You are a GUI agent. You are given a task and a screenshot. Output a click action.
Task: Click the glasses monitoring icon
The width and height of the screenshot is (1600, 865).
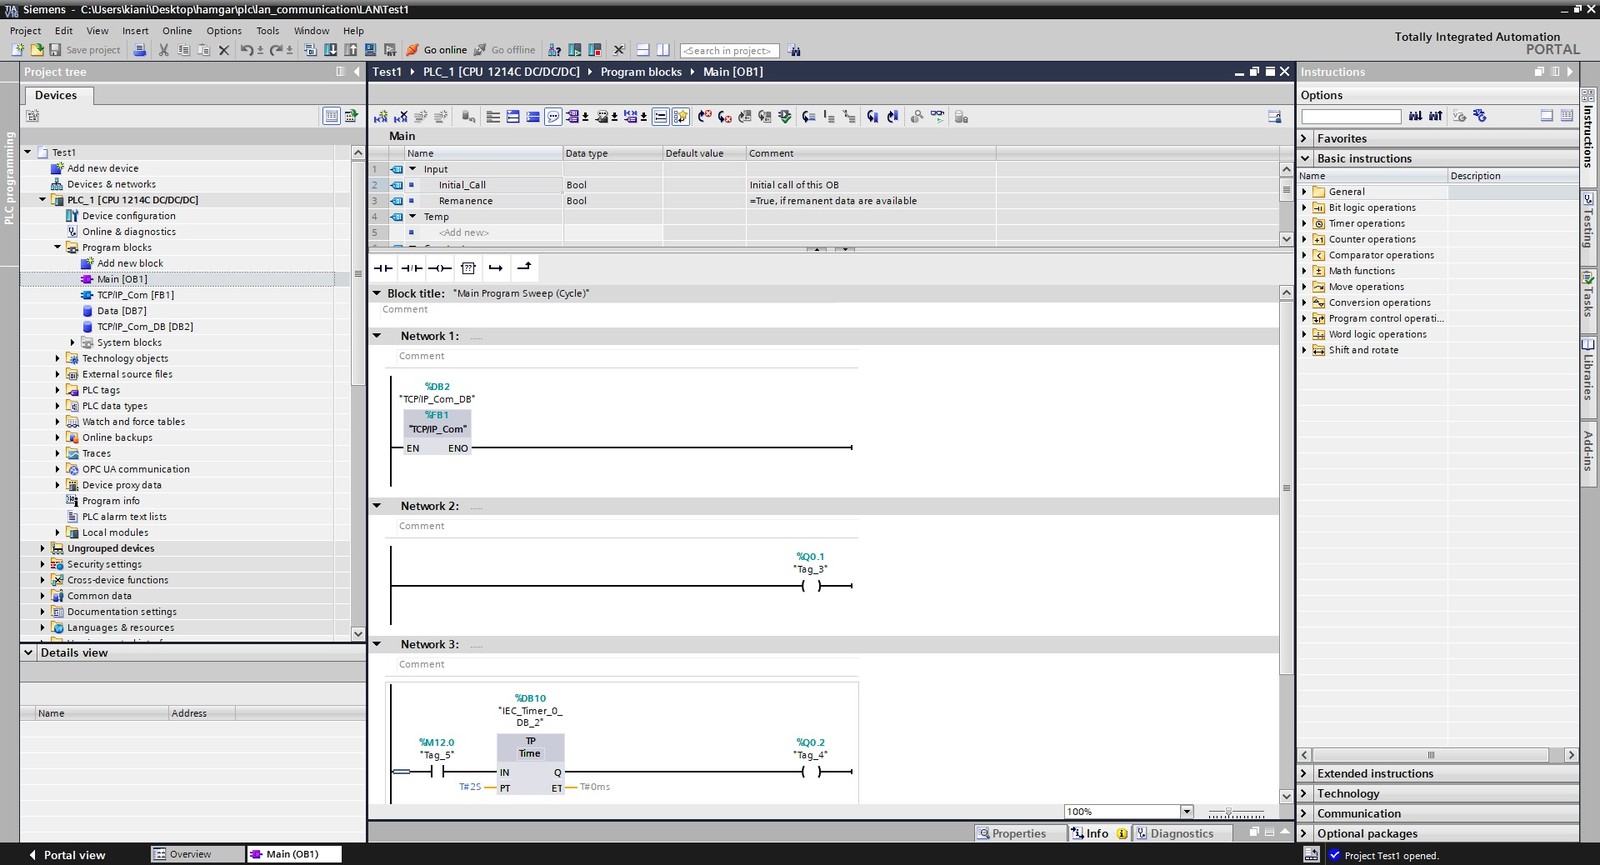937,116
